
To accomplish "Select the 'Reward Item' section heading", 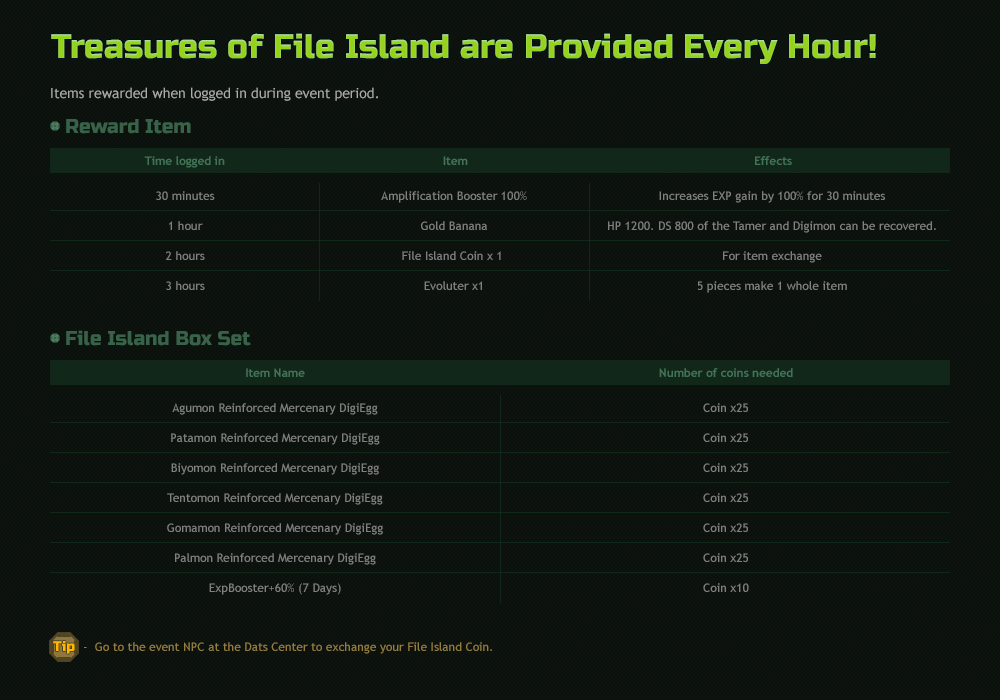I will 128,126.
